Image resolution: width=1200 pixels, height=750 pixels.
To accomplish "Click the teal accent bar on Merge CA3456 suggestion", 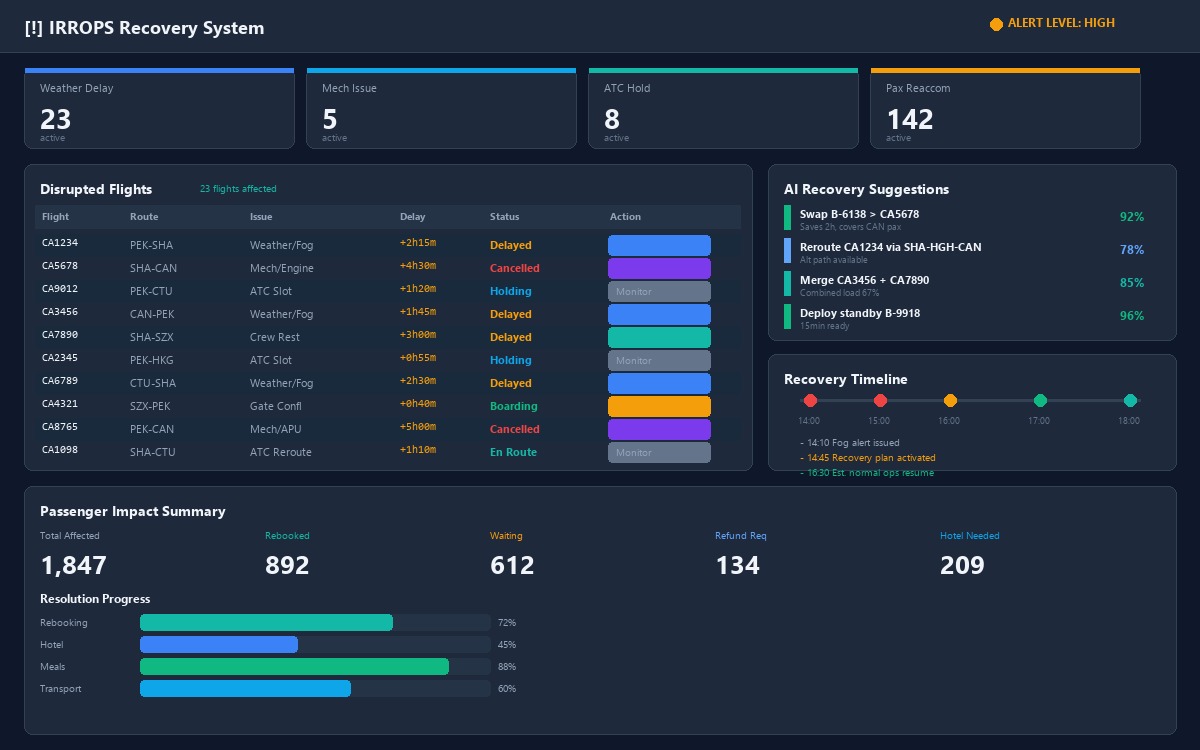I will 787,285.
